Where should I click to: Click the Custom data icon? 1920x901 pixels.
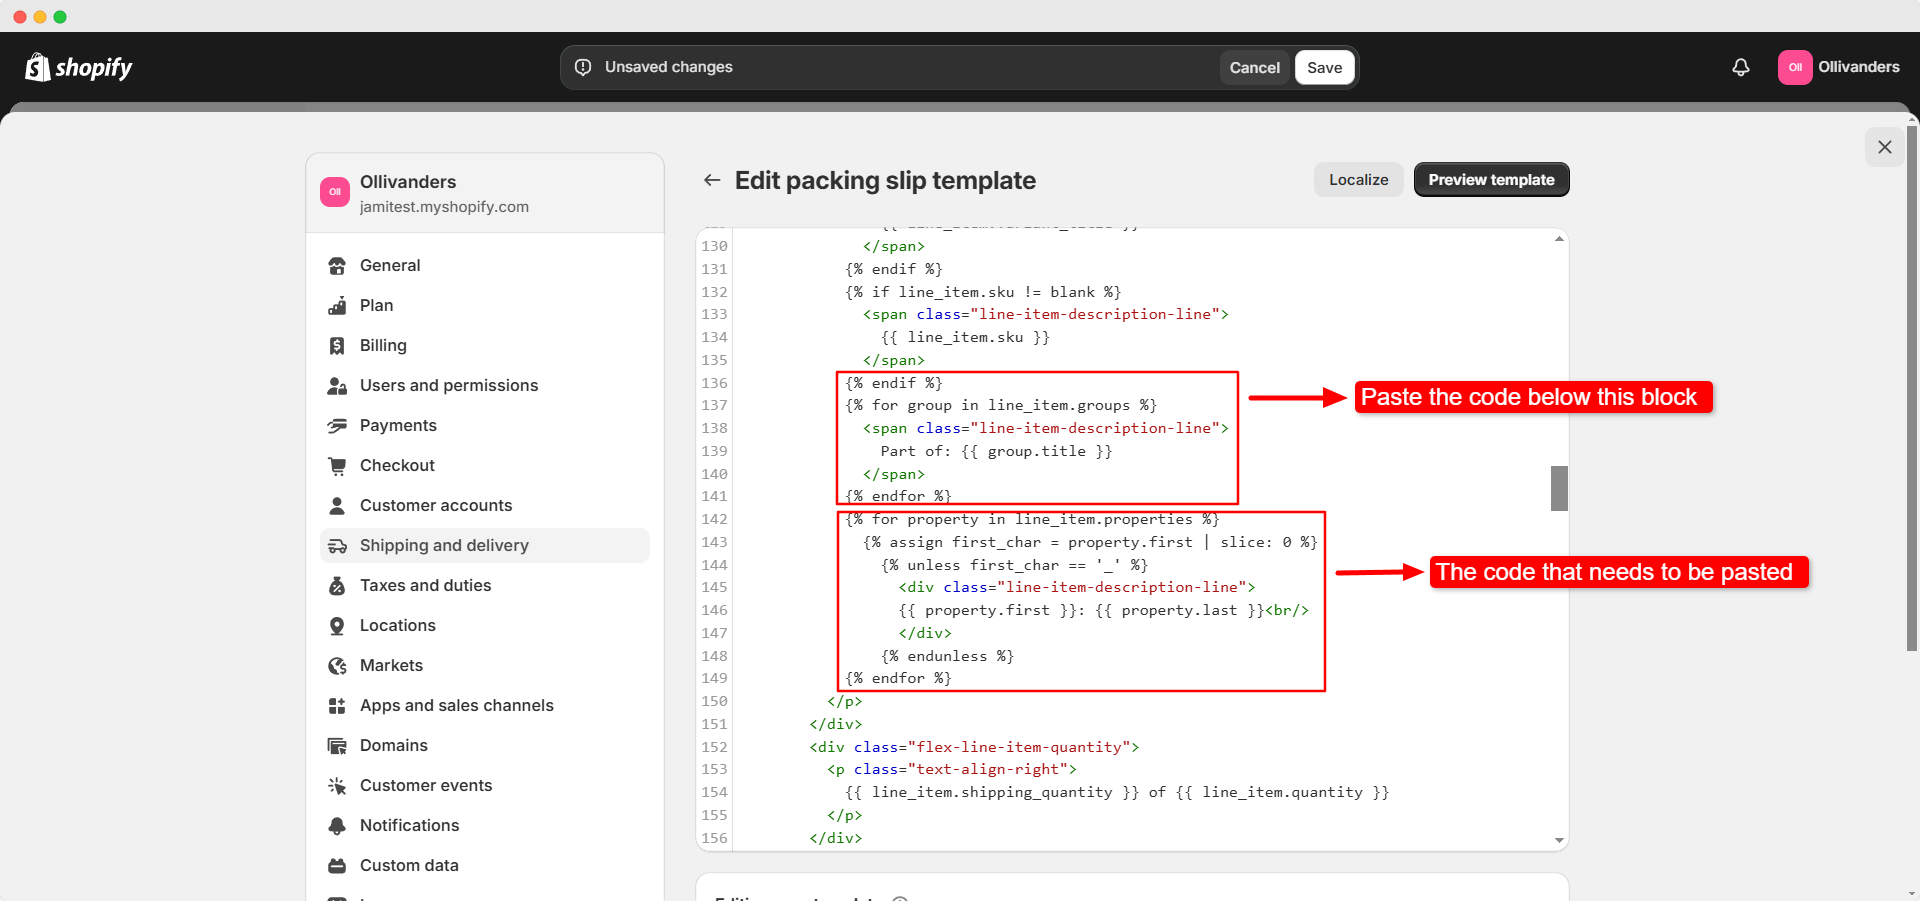(x=337, y=866)
